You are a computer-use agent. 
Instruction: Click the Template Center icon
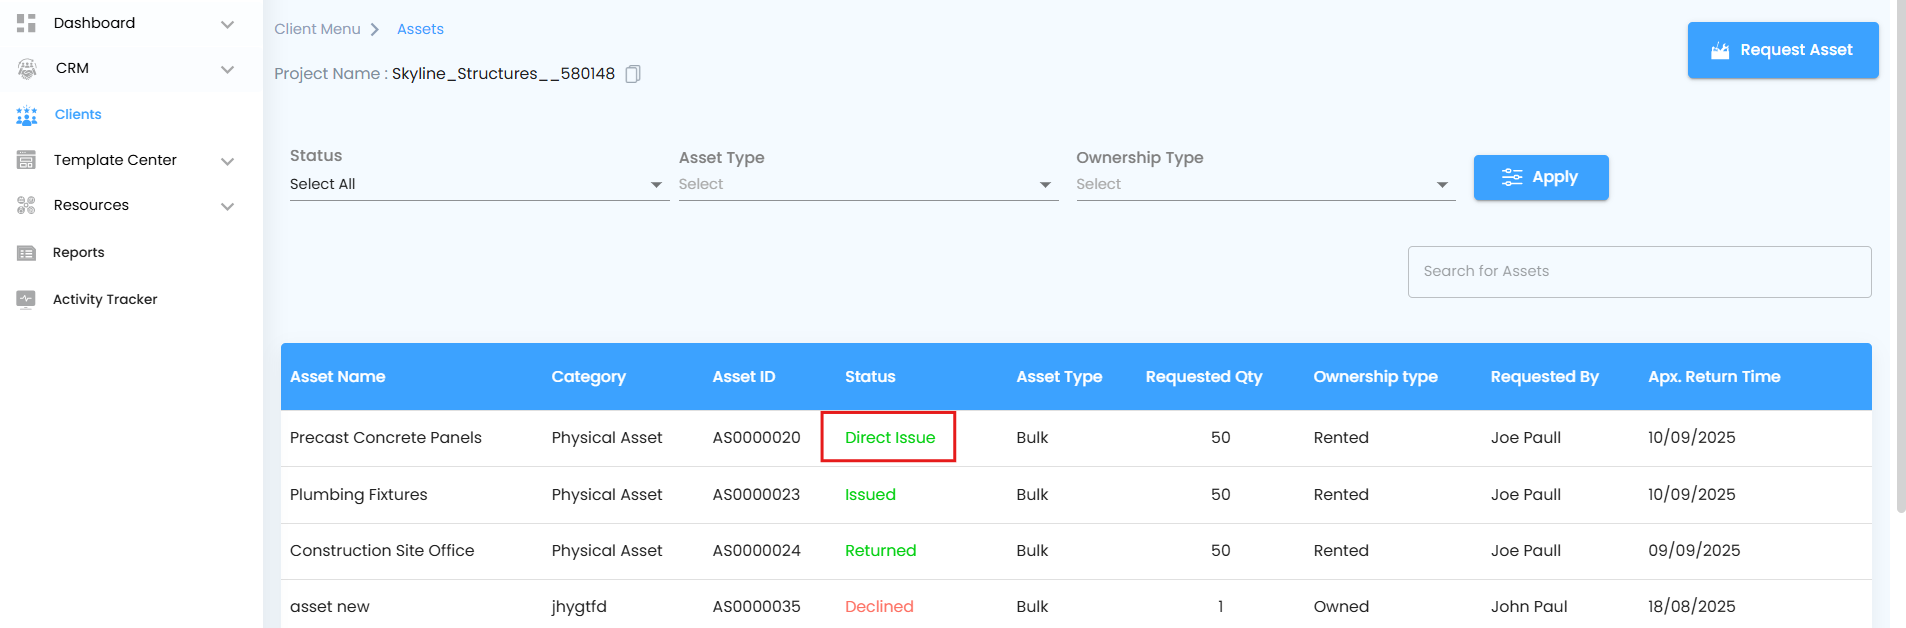pos(26,160)
